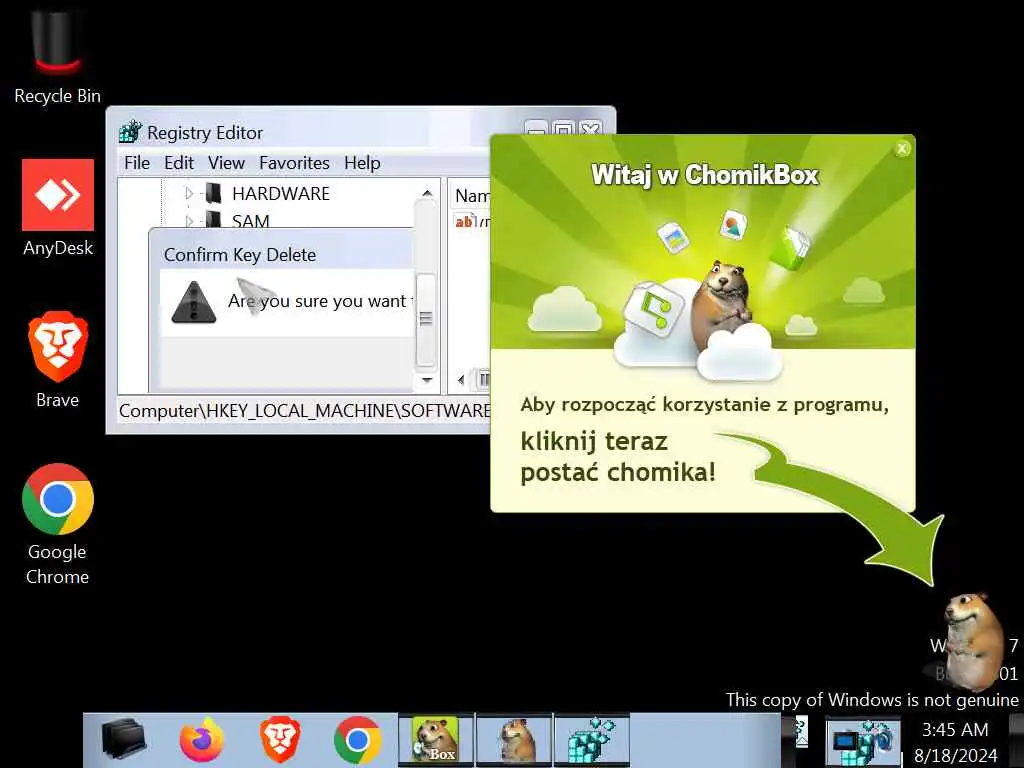Open the View menu in Registry Editor
The height and width of the screenshot is (768, 1024).
(226, 163)
